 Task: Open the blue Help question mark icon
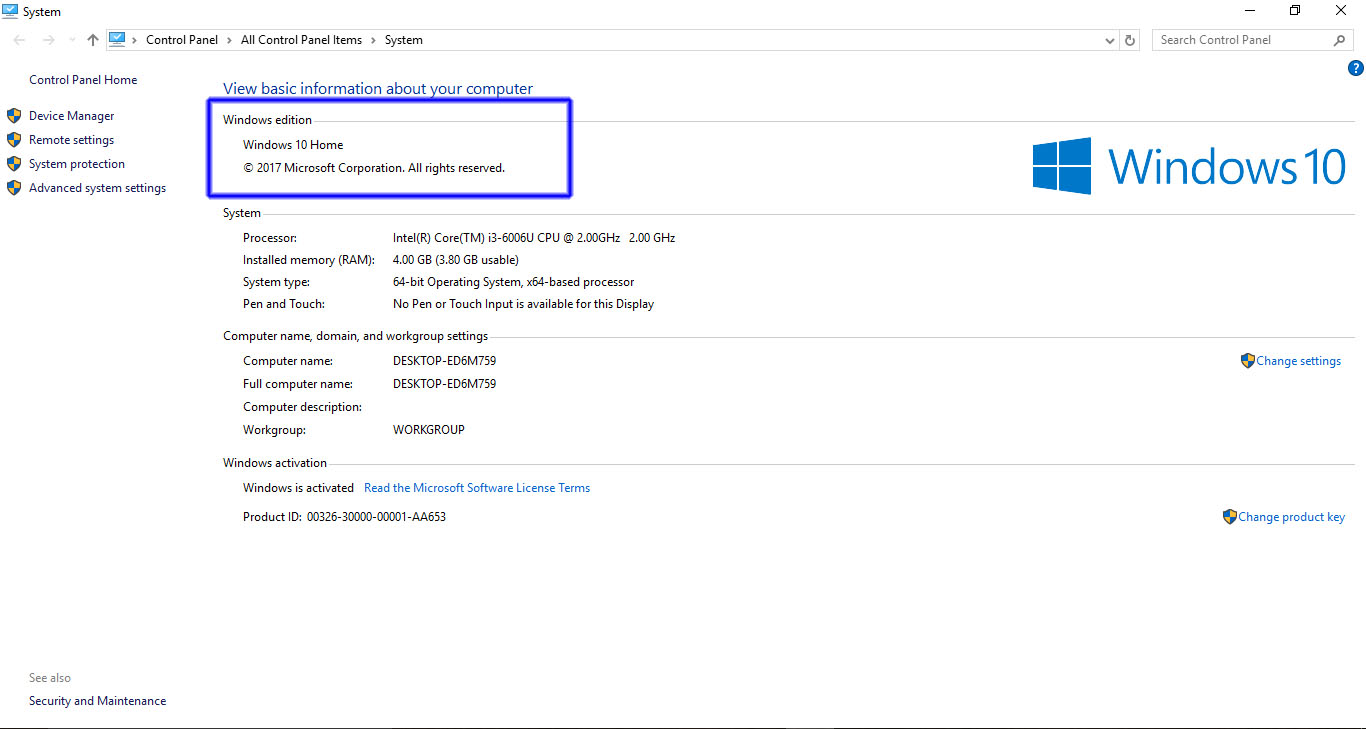(x=1356, y=68)
